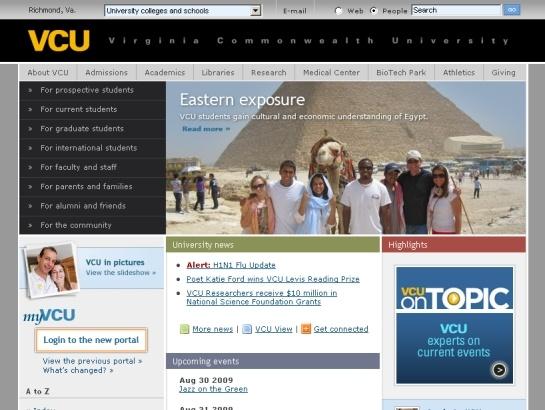Click the Virginia Commonwealth University header text
Viewport: 545px width, 410px height.
(308, 41)
